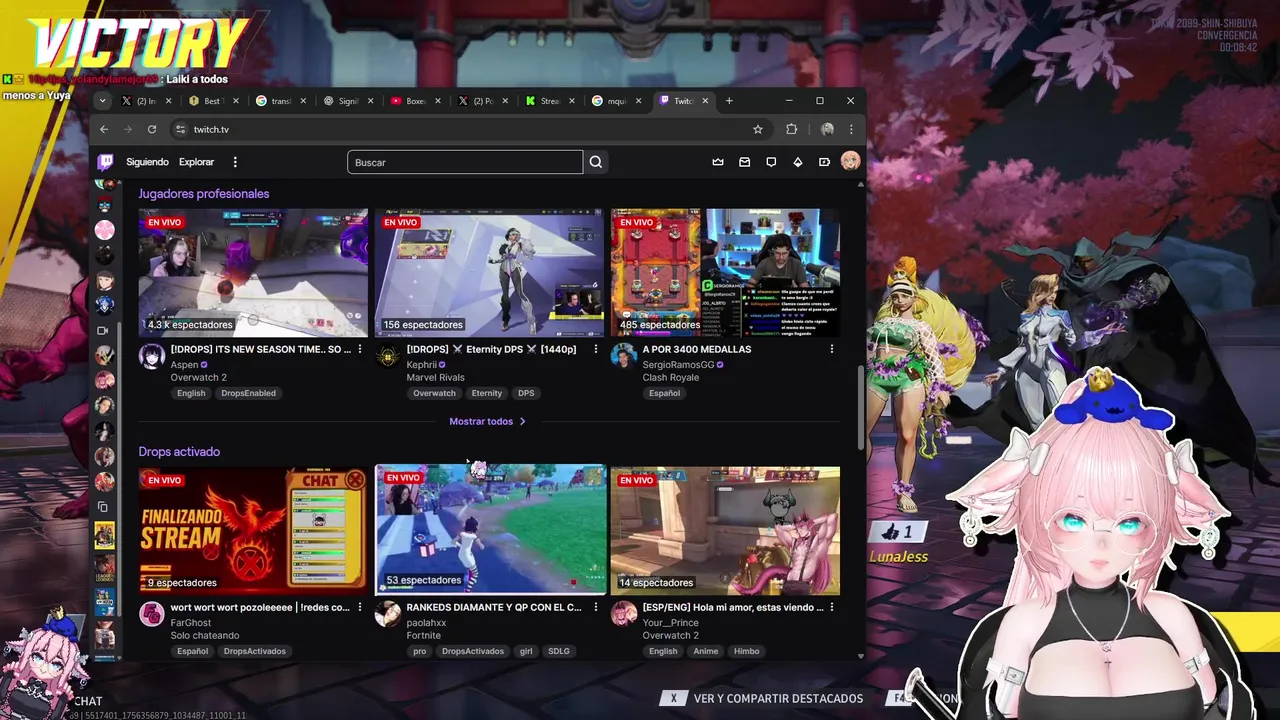The image size is (1280, 720).
Task: Open FarGhost's channel avatar
Action: pos(152,614)
